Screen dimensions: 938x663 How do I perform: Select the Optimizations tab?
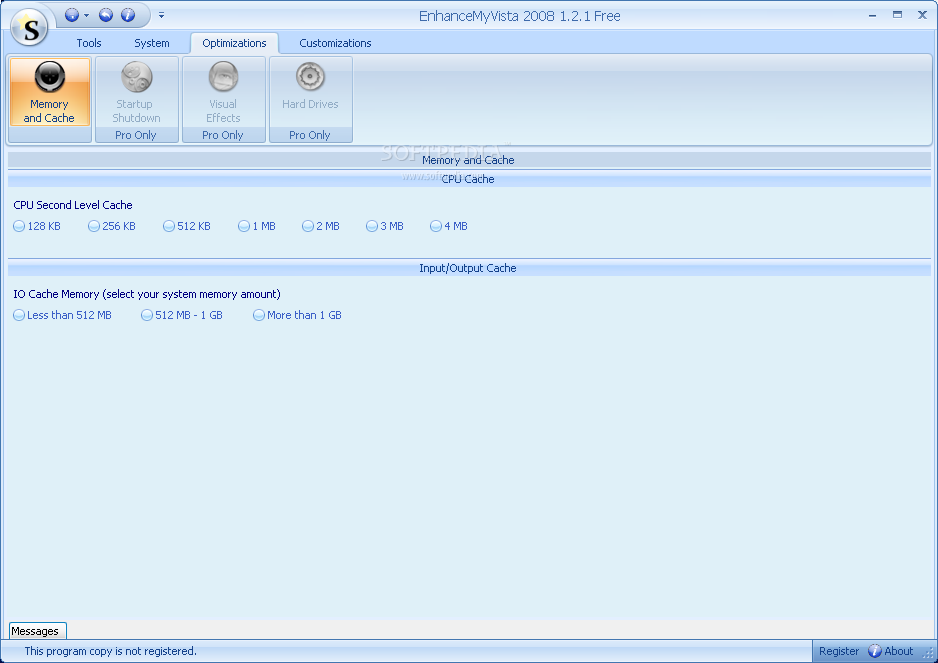coord(234,43)
